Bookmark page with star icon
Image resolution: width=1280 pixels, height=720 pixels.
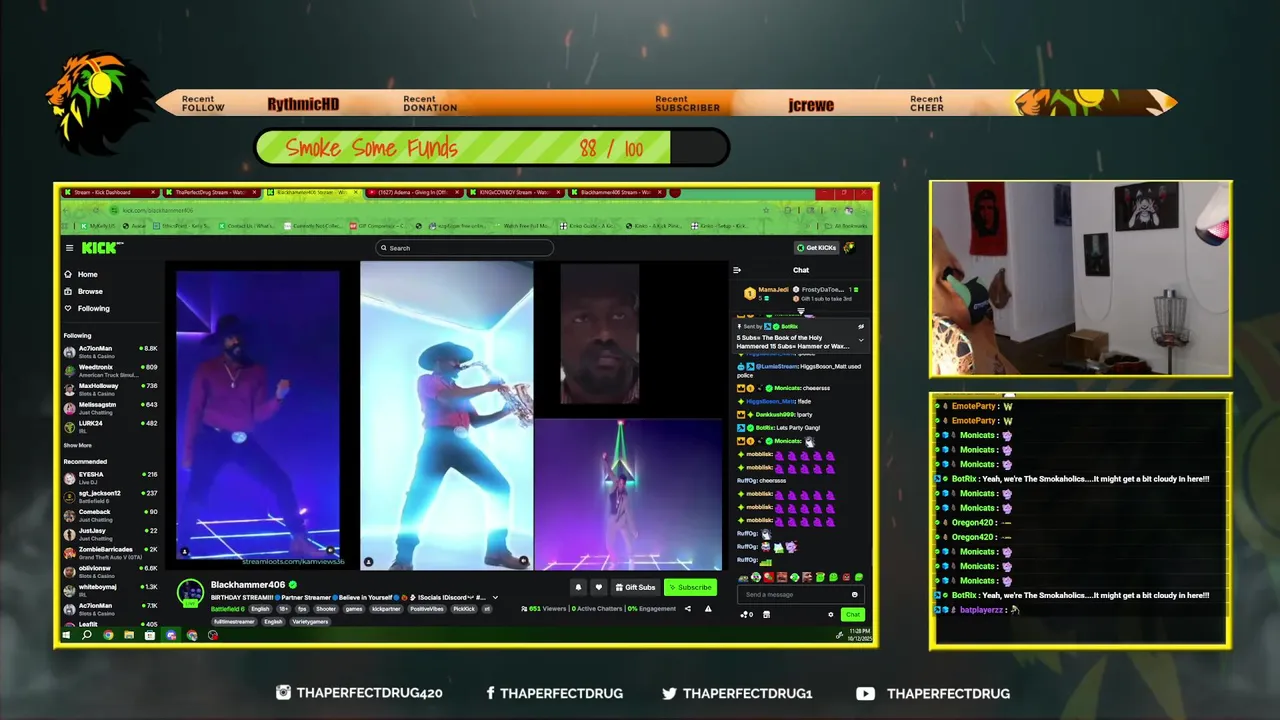click(x=766, y=210)
